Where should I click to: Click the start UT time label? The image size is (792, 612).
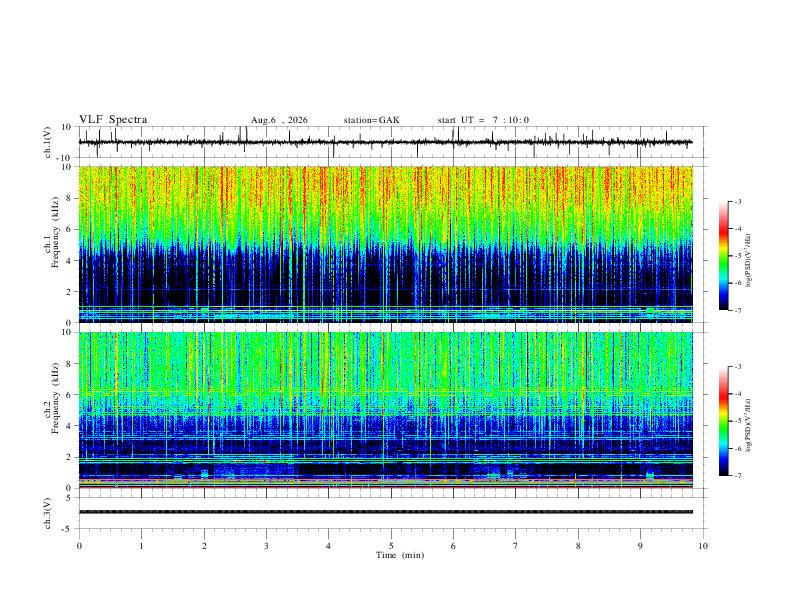coord(483,120)
